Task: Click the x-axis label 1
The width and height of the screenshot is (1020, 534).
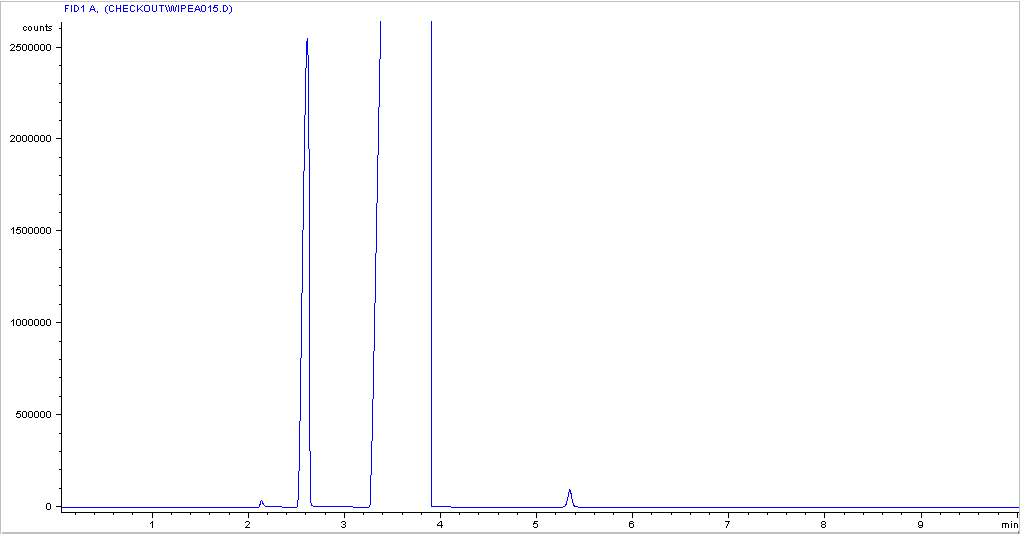Action: click(152, 524)
